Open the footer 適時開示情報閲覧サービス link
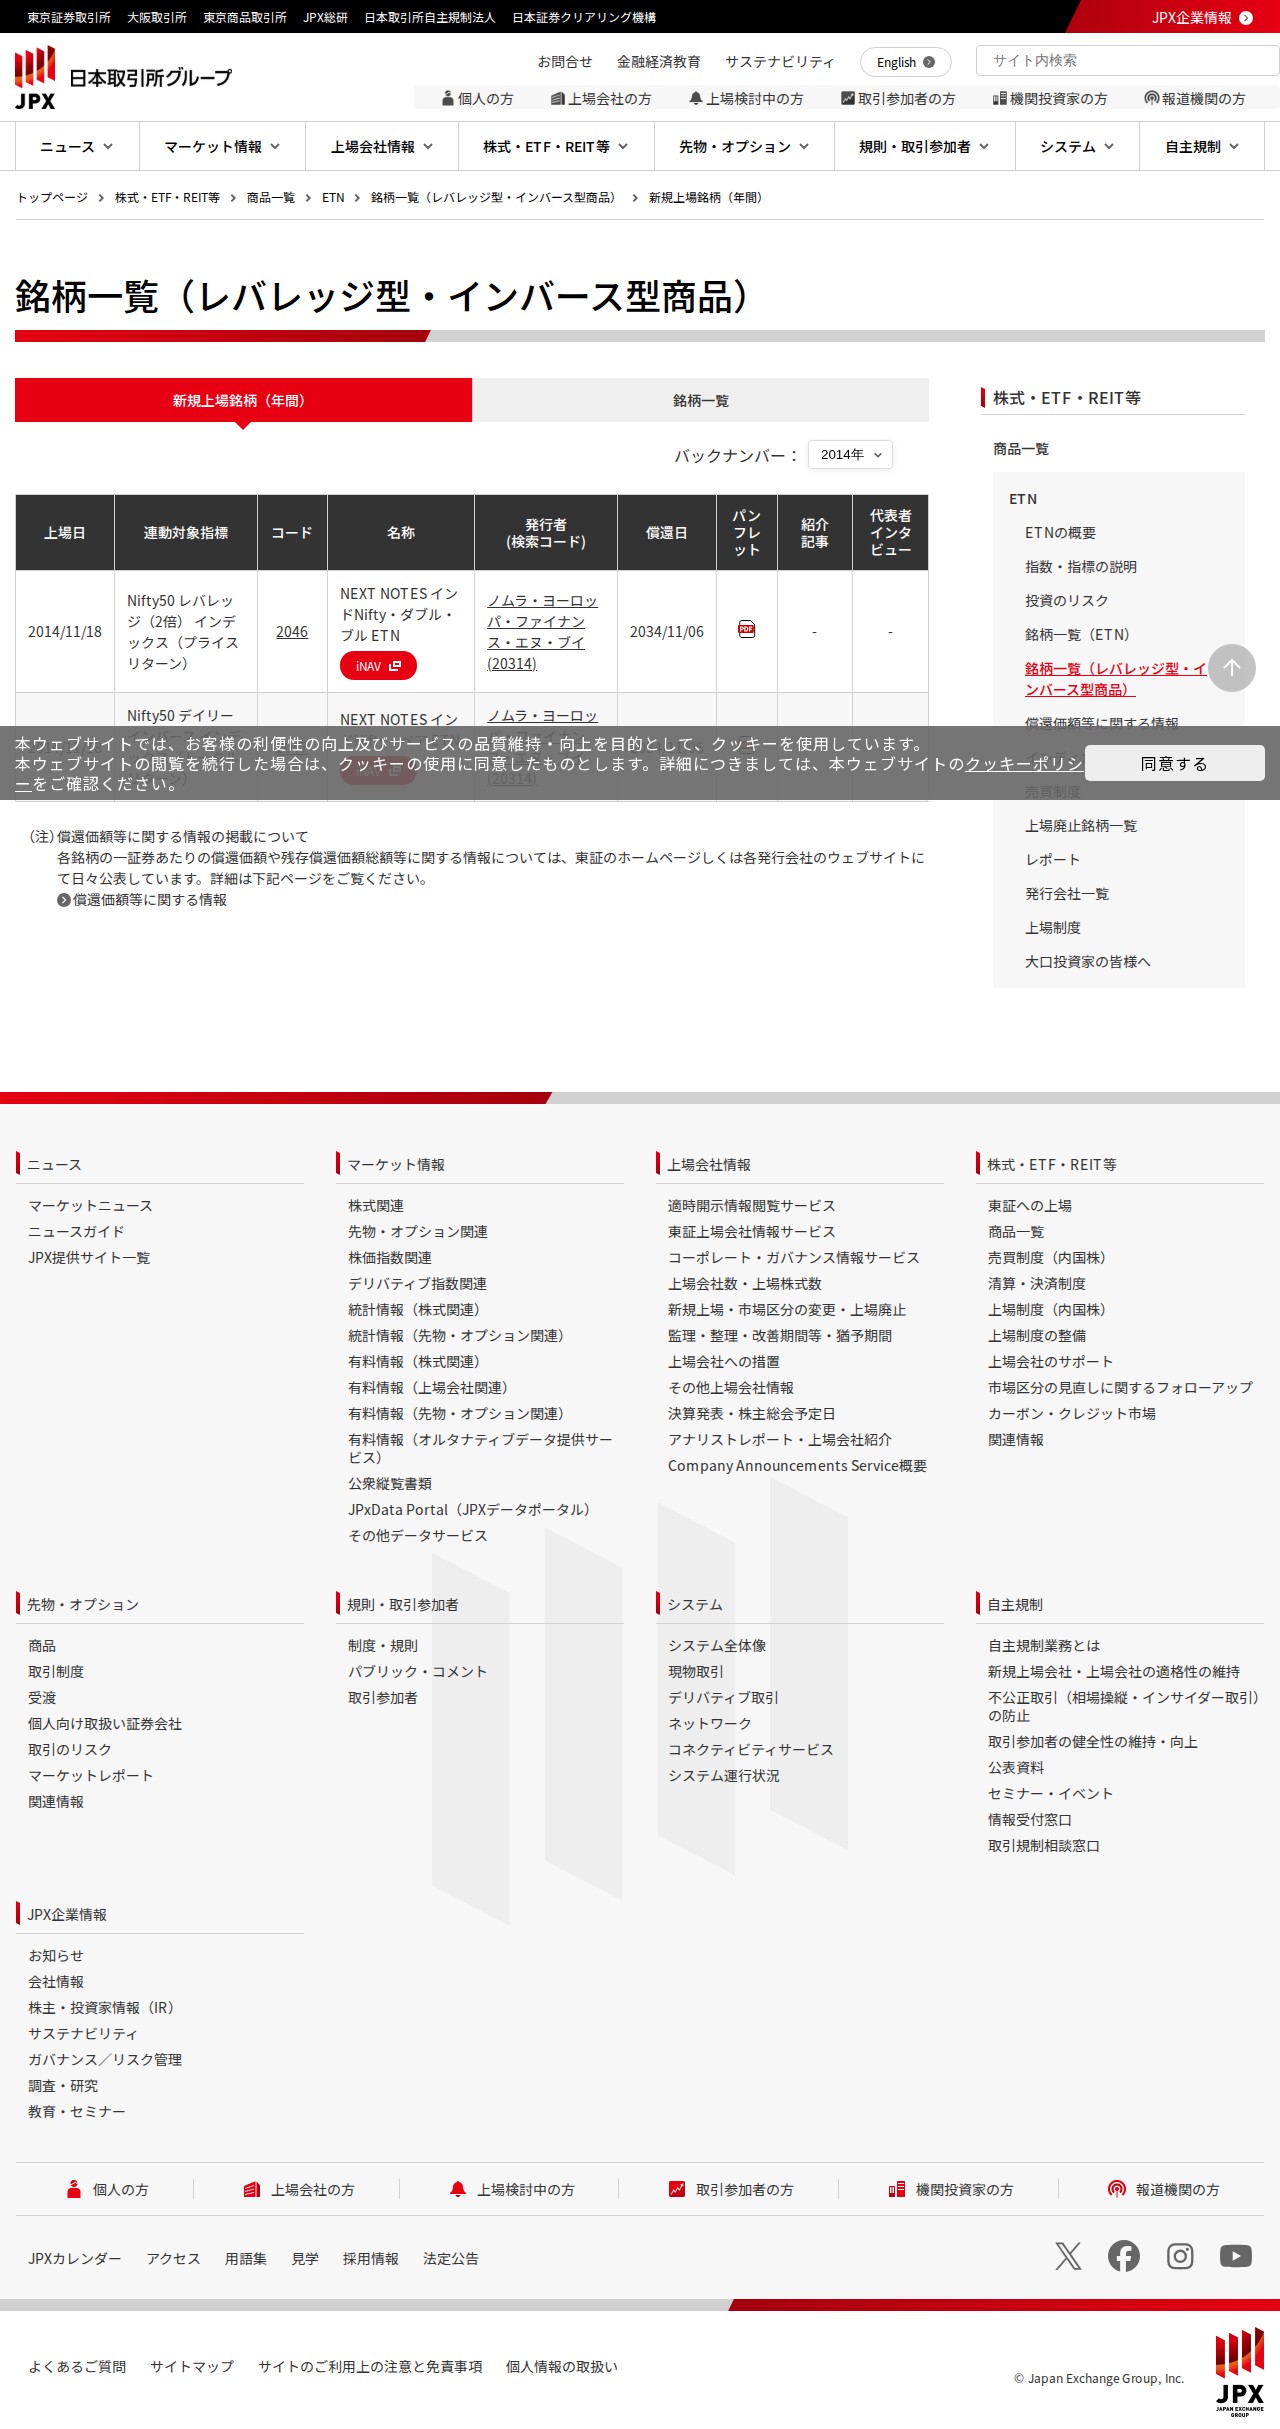 click(x=752, y=1206)
